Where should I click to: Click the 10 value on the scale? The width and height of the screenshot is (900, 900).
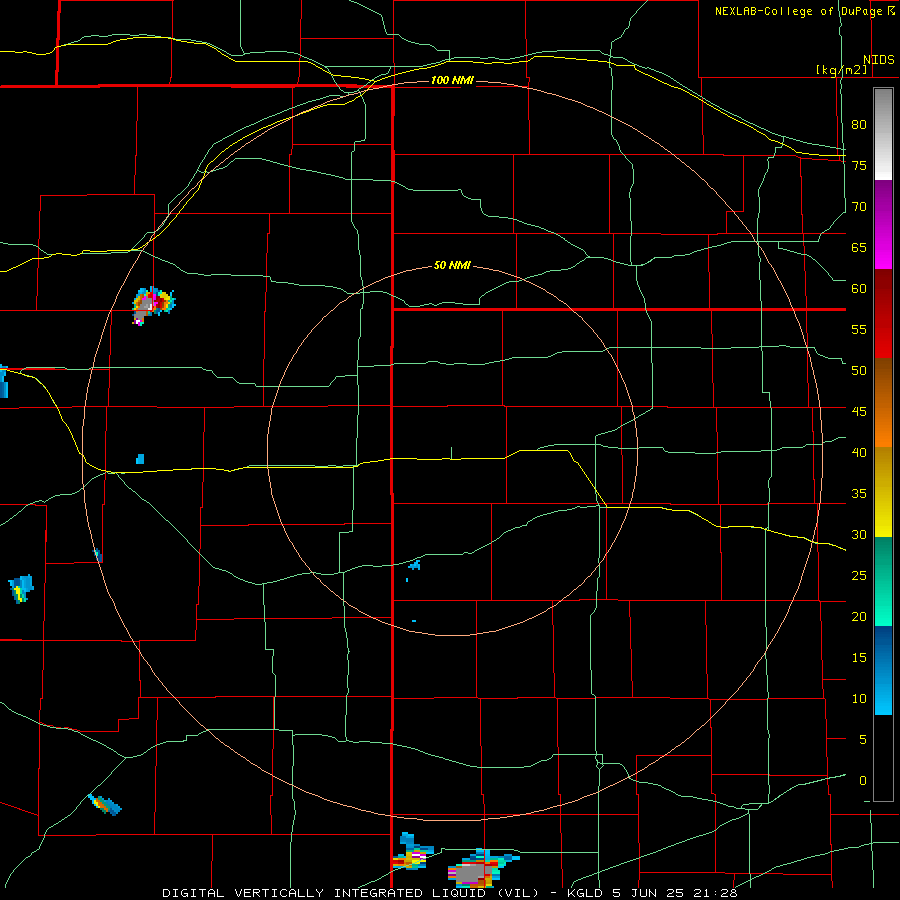pos(859,699)
